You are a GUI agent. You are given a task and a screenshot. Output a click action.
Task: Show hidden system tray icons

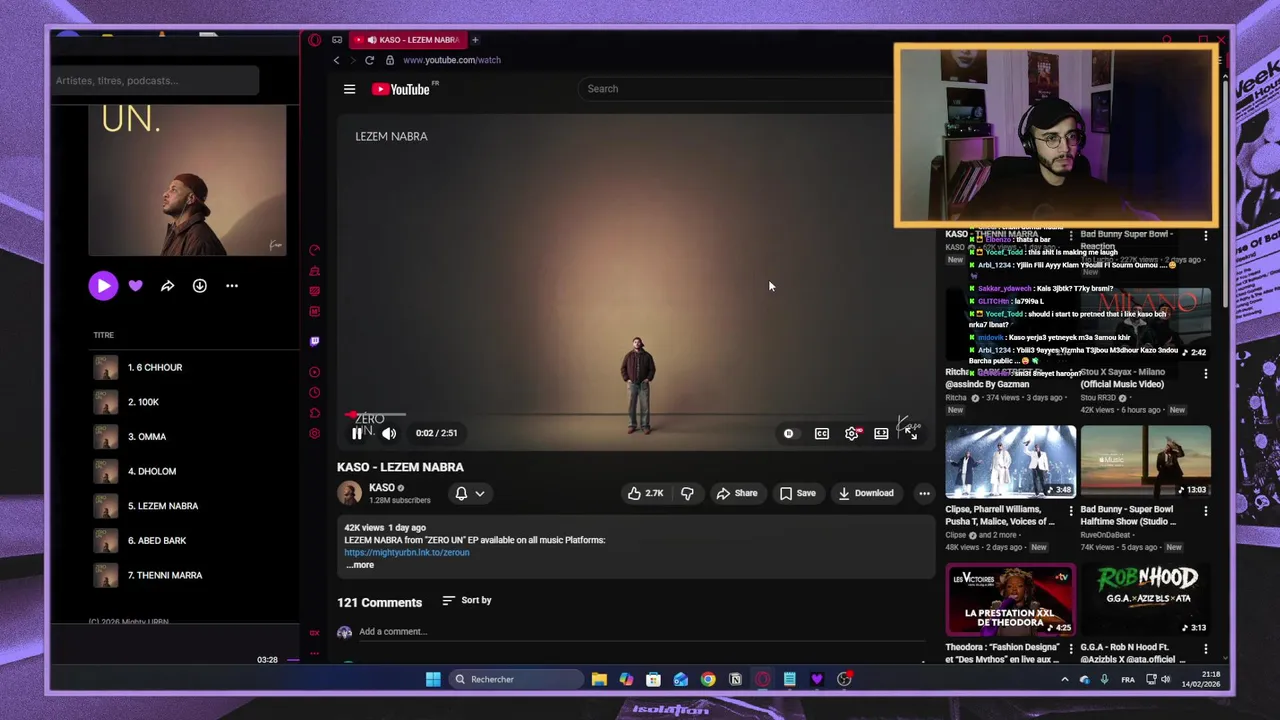click(1064, 680)
